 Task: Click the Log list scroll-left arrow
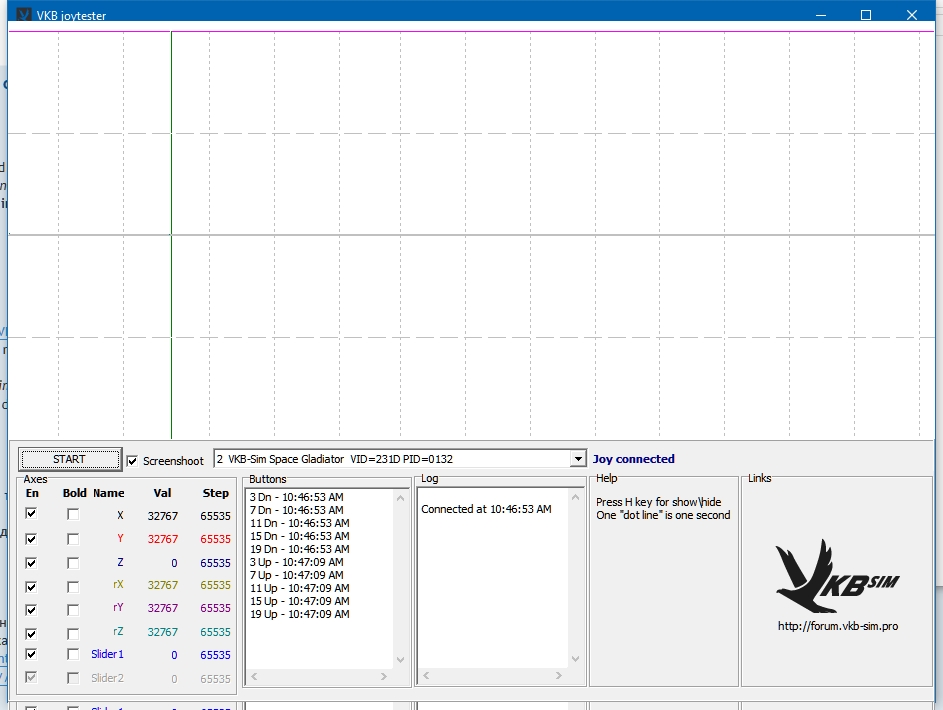coord(426,677)
